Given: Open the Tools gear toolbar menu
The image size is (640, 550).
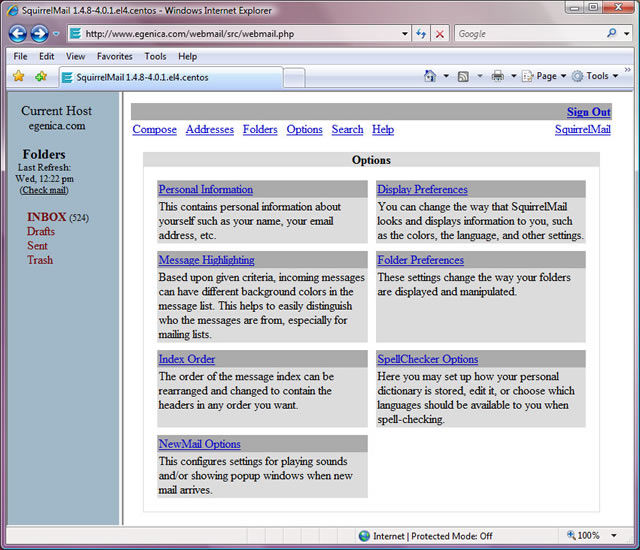Looking at the screenshot, I should (595, 76).
